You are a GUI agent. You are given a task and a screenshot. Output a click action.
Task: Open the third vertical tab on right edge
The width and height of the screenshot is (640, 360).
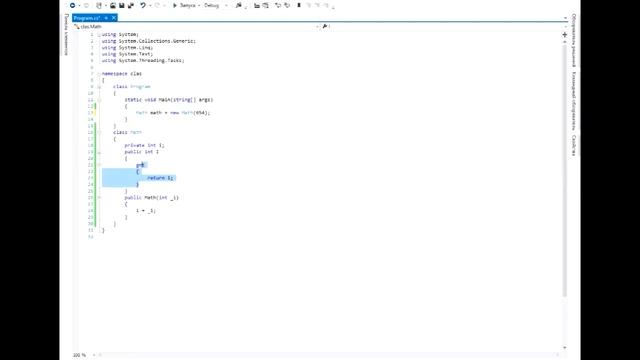(573, 145)
